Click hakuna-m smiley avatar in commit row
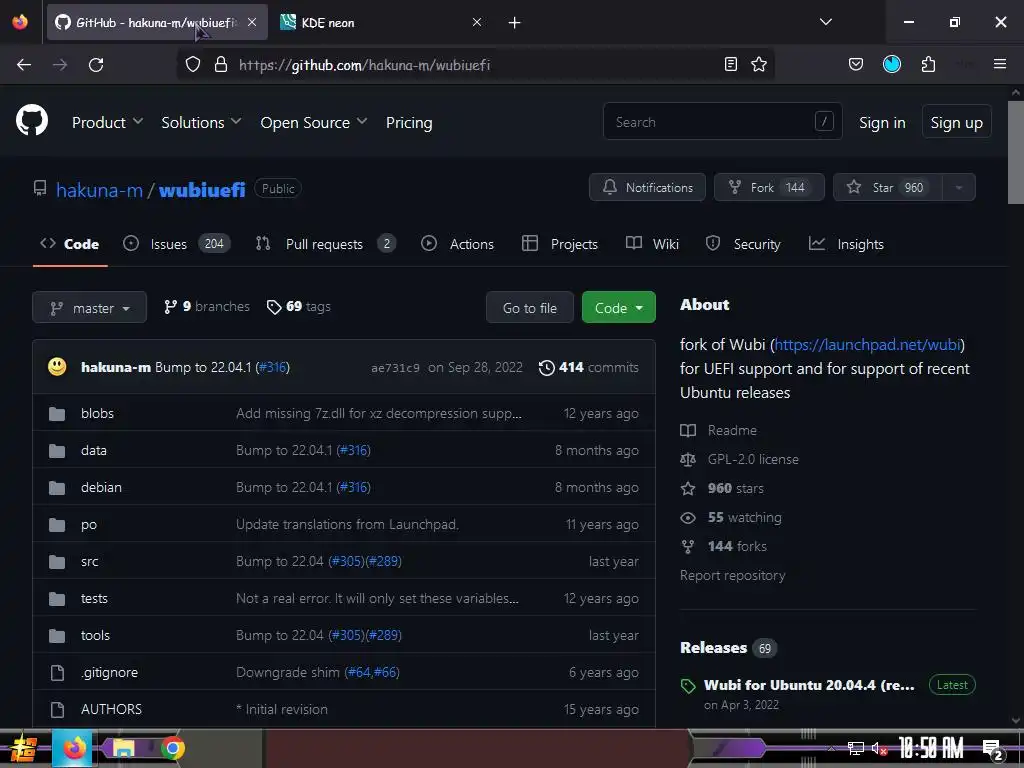This screenshot has width=1024, height=768. (57, 366)
